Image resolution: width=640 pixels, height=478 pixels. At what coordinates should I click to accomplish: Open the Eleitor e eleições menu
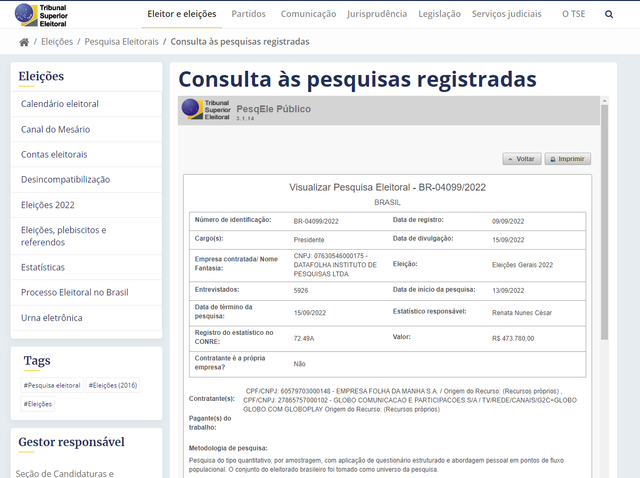pos(182,14)
